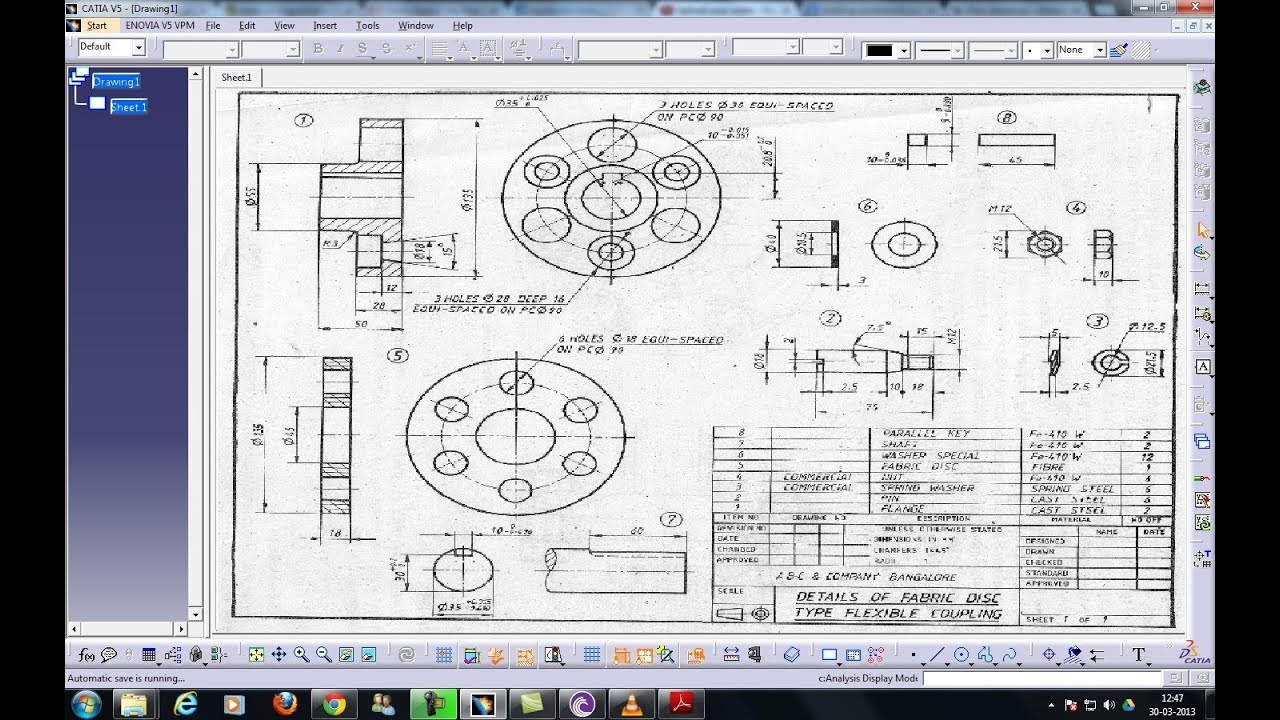Viewport: 1280px width, 720px height.
Task: Open the Formula f(x) tool
Action: [87, 655]
